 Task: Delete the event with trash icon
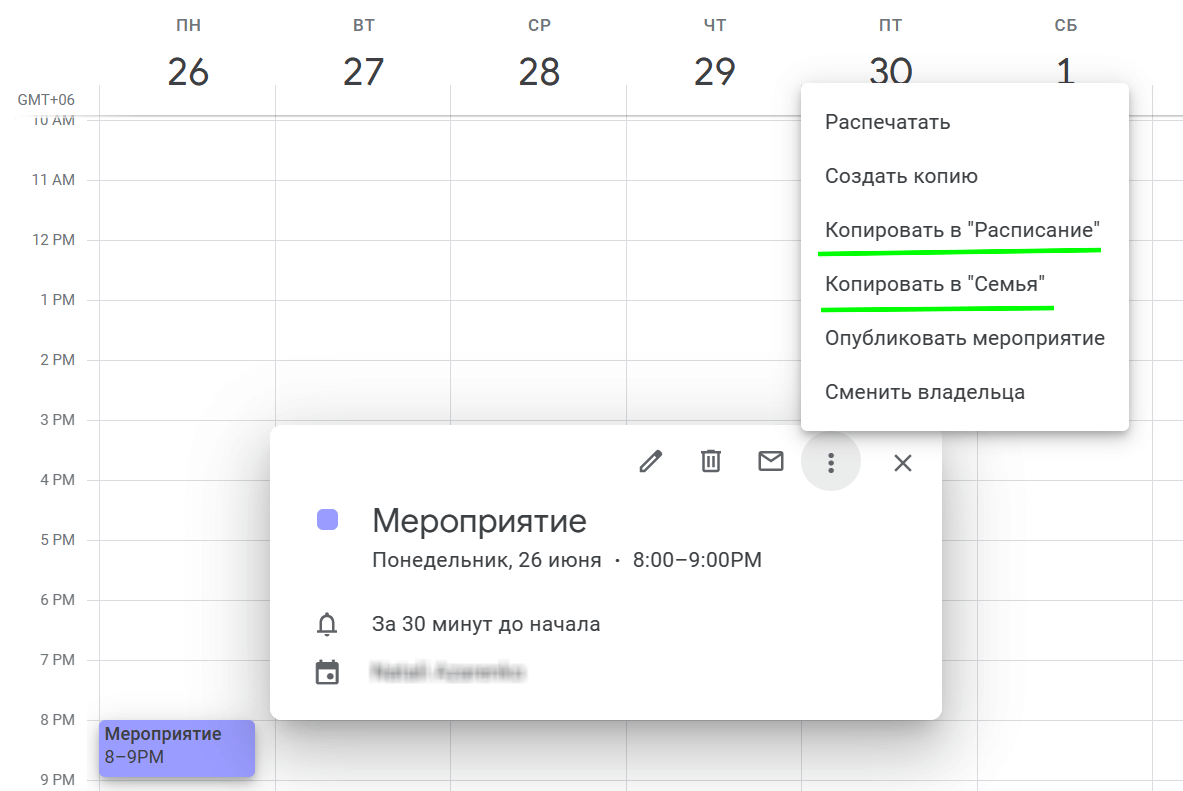(x=711, y=461)
